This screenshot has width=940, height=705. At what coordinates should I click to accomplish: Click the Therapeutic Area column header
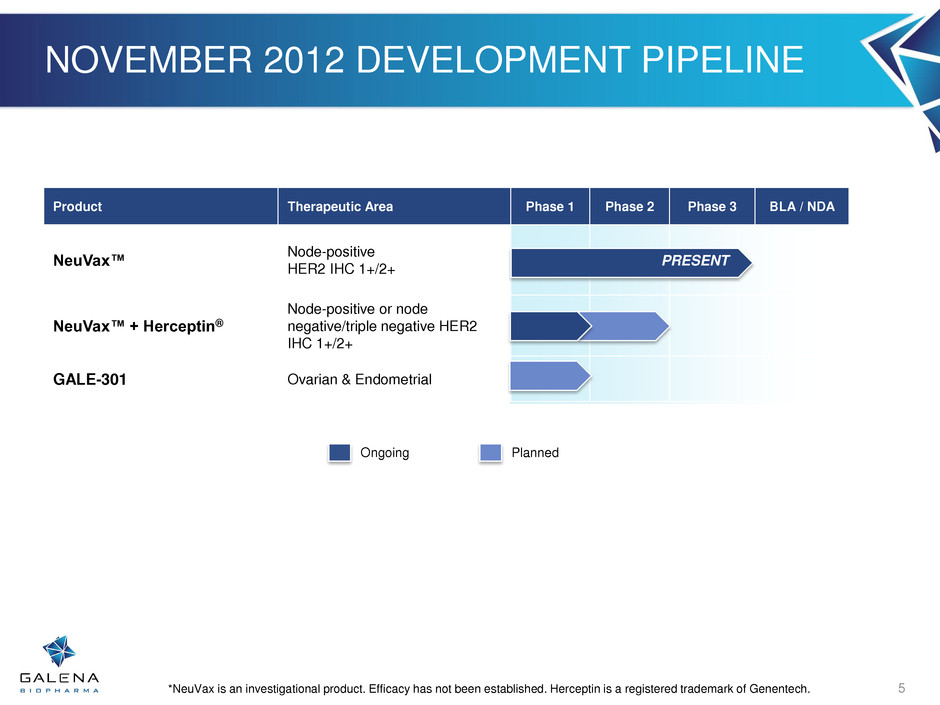[394, 206]
